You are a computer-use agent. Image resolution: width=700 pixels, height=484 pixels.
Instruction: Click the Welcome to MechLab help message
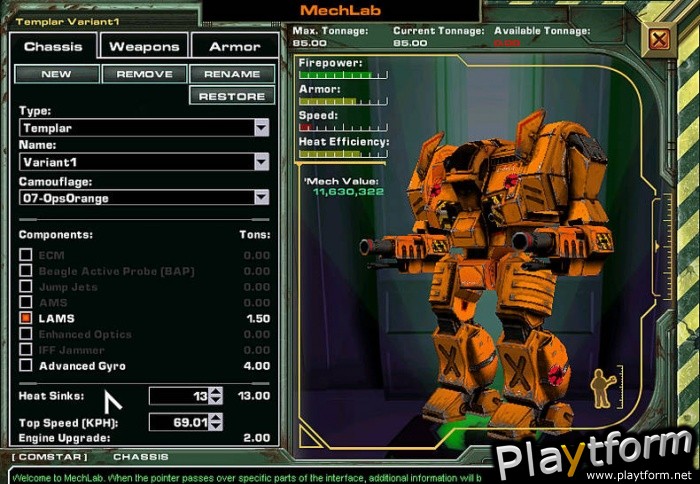click(246, 477)
